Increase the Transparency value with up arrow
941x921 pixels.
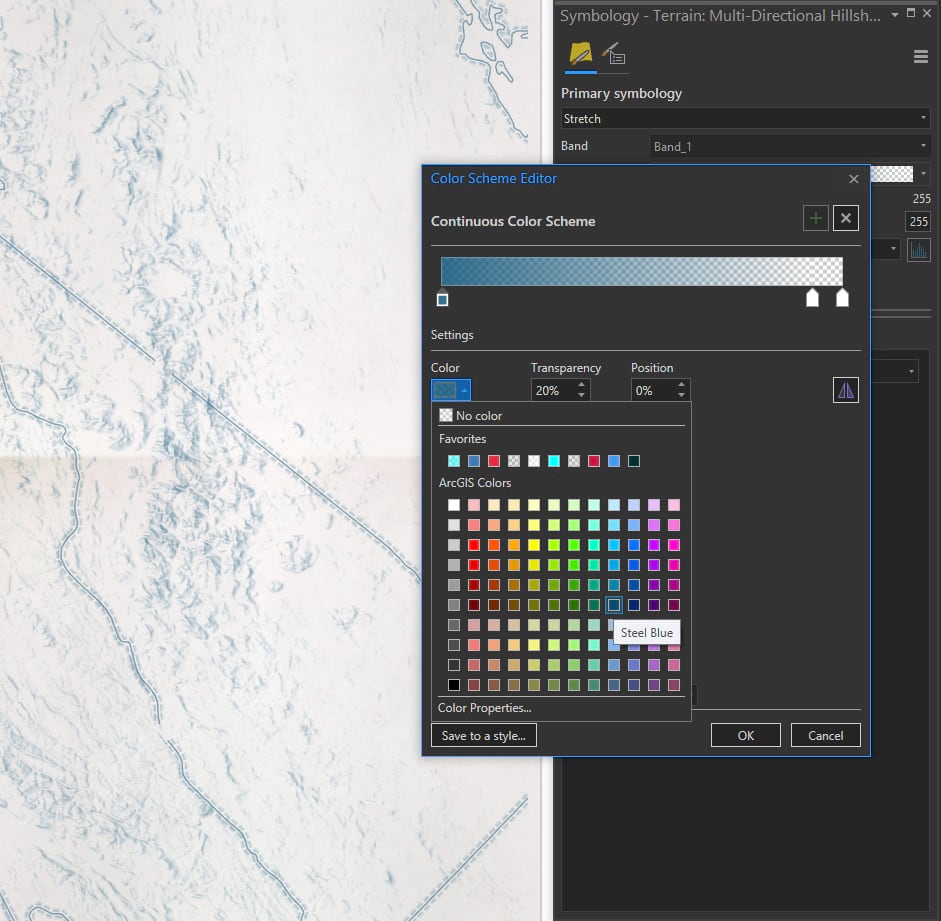pos(581,385)
